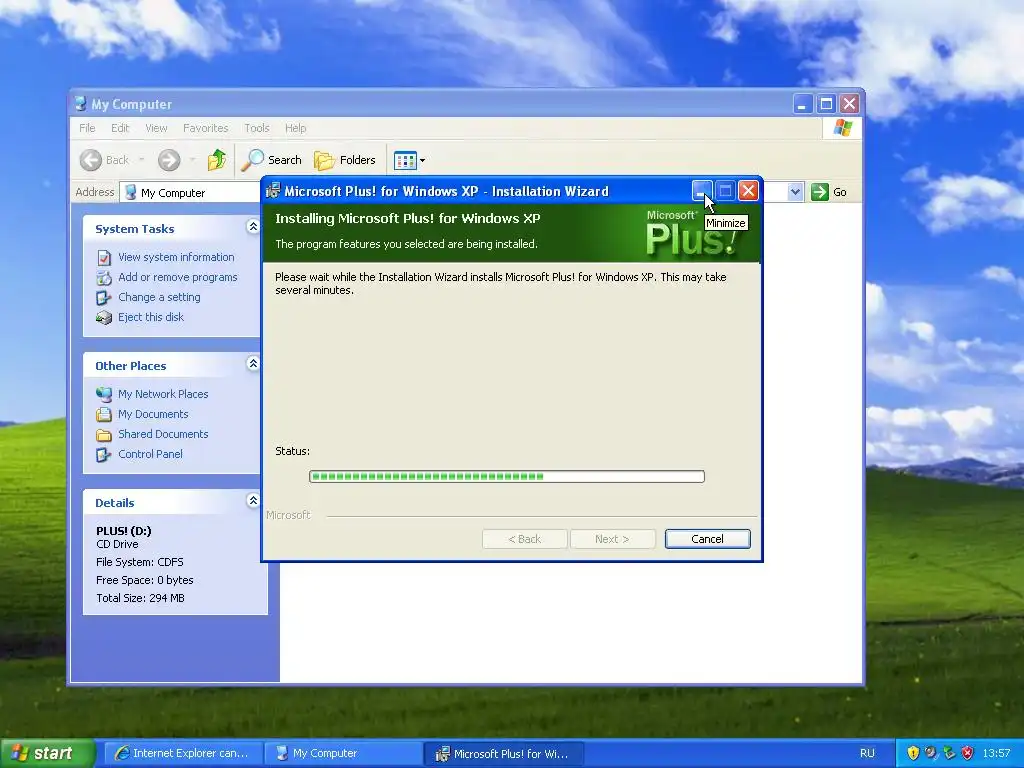Collapse the Details panel
The width and height of the screenshot is (1024, 768).
click(253, 502)
